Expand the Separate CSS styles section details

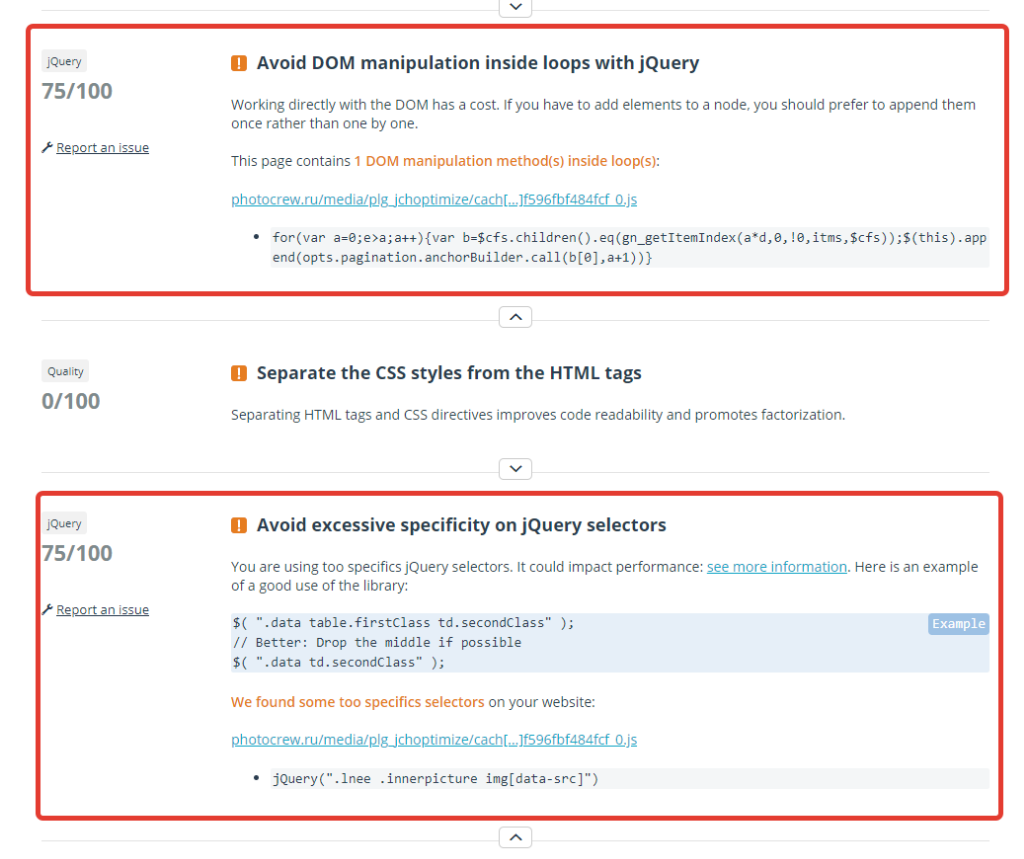[x=515, y=468]
